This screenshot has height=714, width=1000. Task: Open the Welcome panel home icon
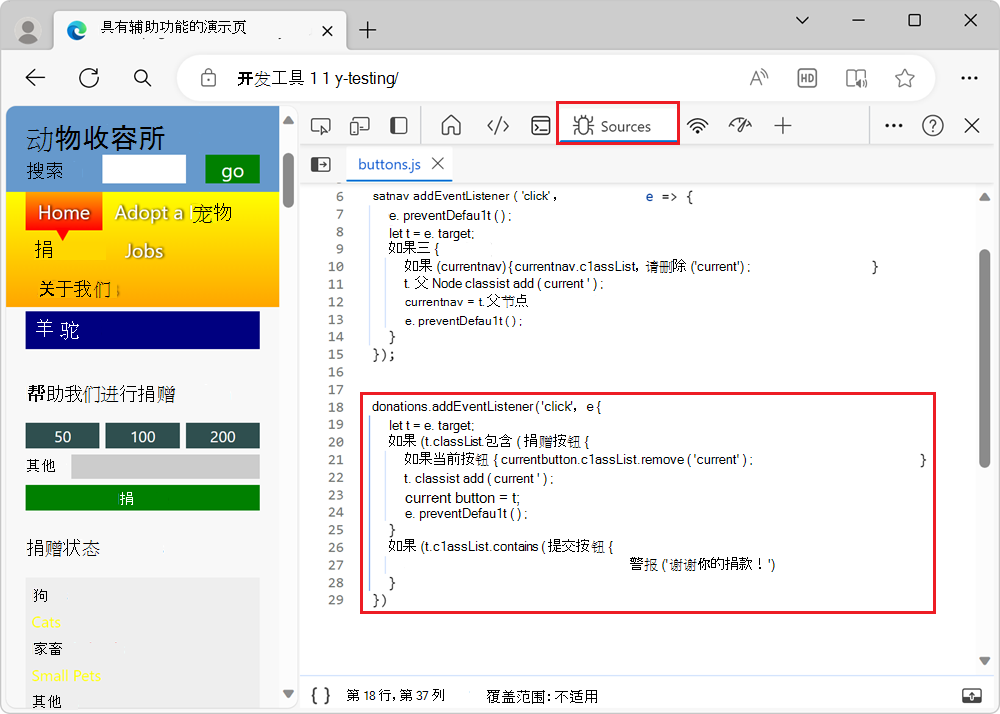(451, 125)
